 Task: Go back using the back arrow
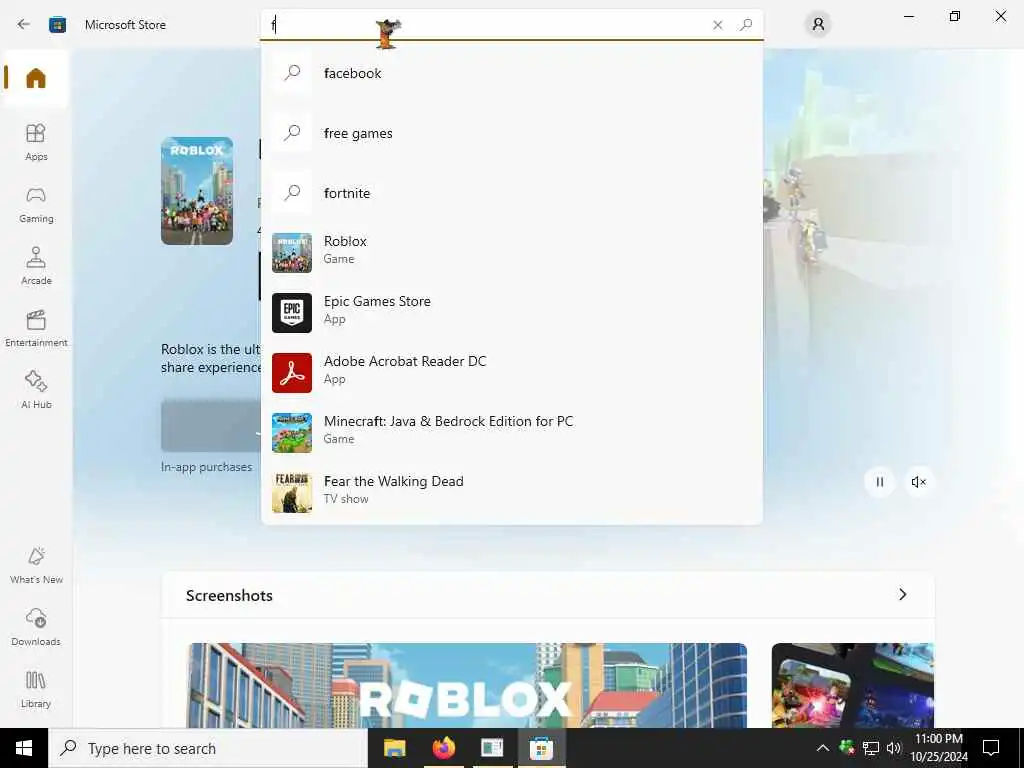pos(24,24)
